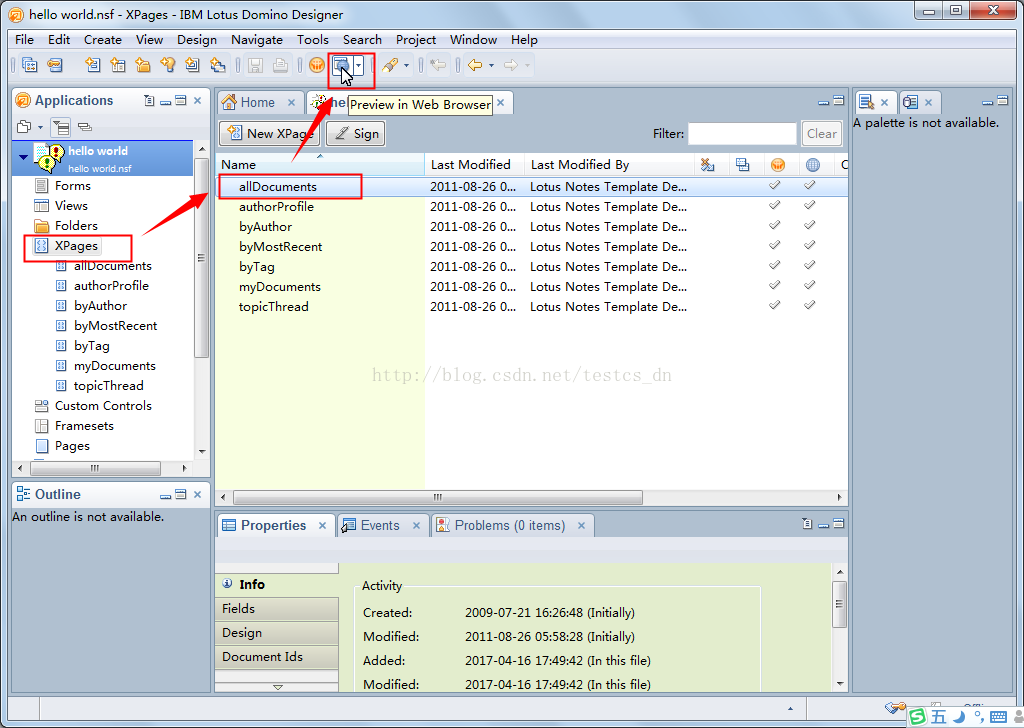The width and height of the screenshot is (1024, 728).
Task: Open the Preview in Web Browser dropdown arrow
Action: pos(359,65)
